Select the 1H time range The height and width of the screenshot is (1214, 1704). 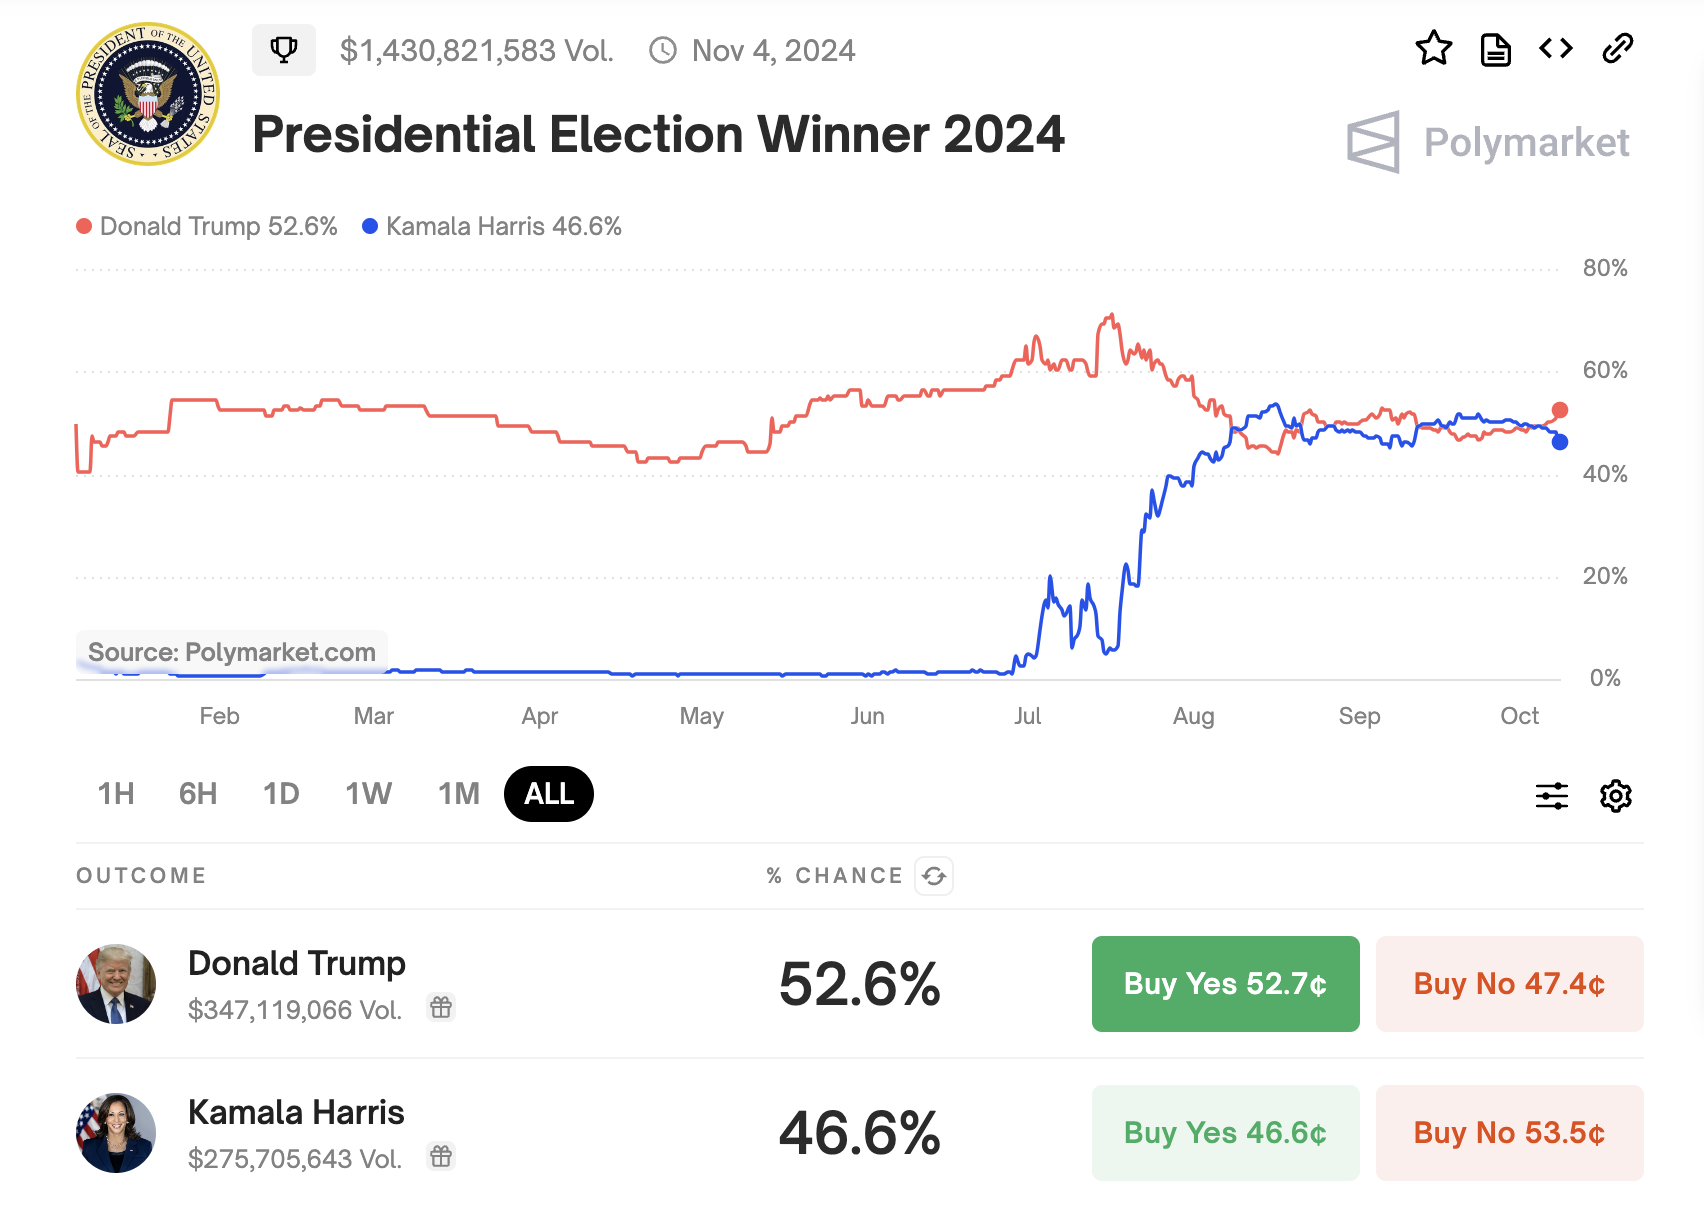coord(116,794)
